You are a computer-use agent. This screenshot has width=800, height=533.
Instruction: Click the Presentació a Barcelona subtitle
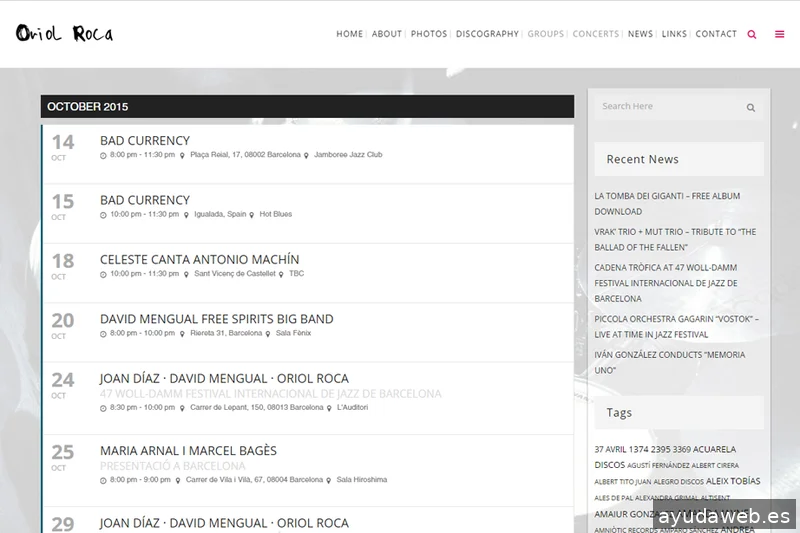coord(172,466)
